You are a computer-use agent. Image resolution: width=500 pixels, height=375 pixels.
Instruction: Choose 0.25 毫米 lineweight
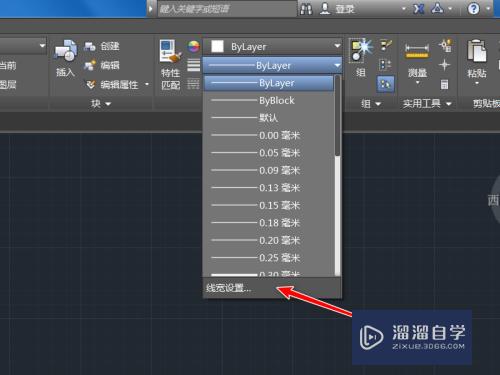point(269,258)
